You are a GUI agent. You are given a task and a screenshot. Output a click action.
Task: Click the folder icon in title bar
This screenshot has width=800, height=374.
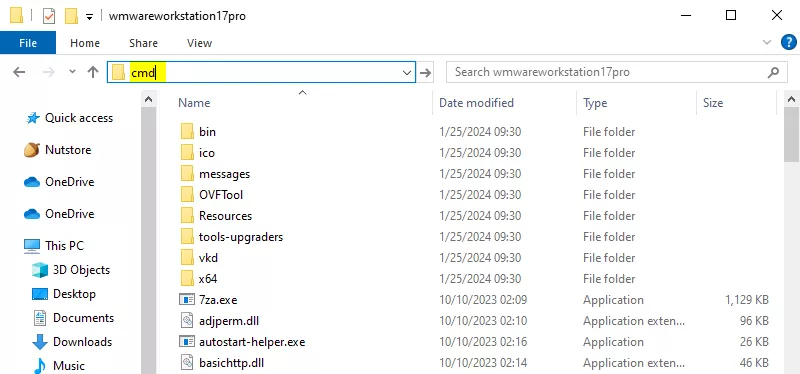[x=16, y=16]
